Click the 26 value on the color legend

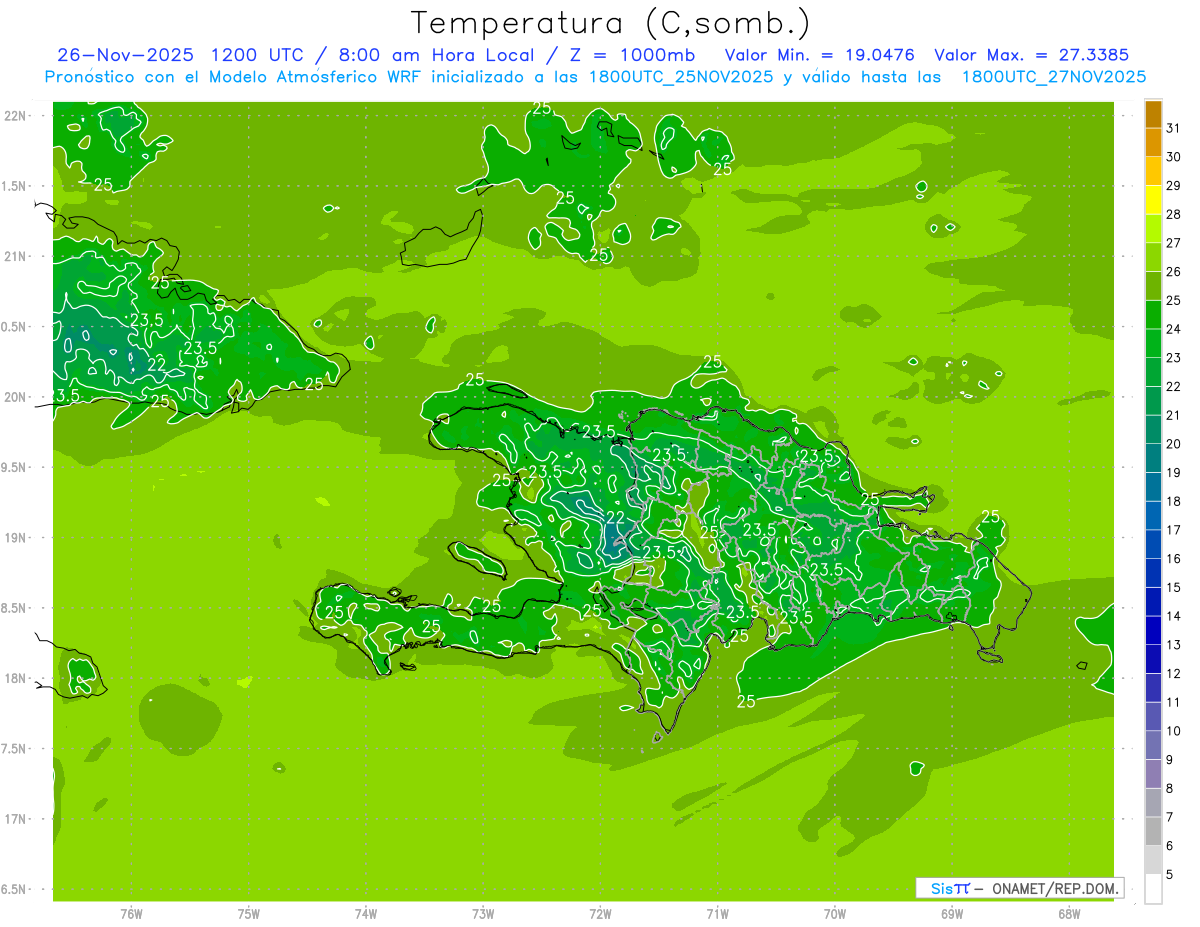[x=1173, y=271]
